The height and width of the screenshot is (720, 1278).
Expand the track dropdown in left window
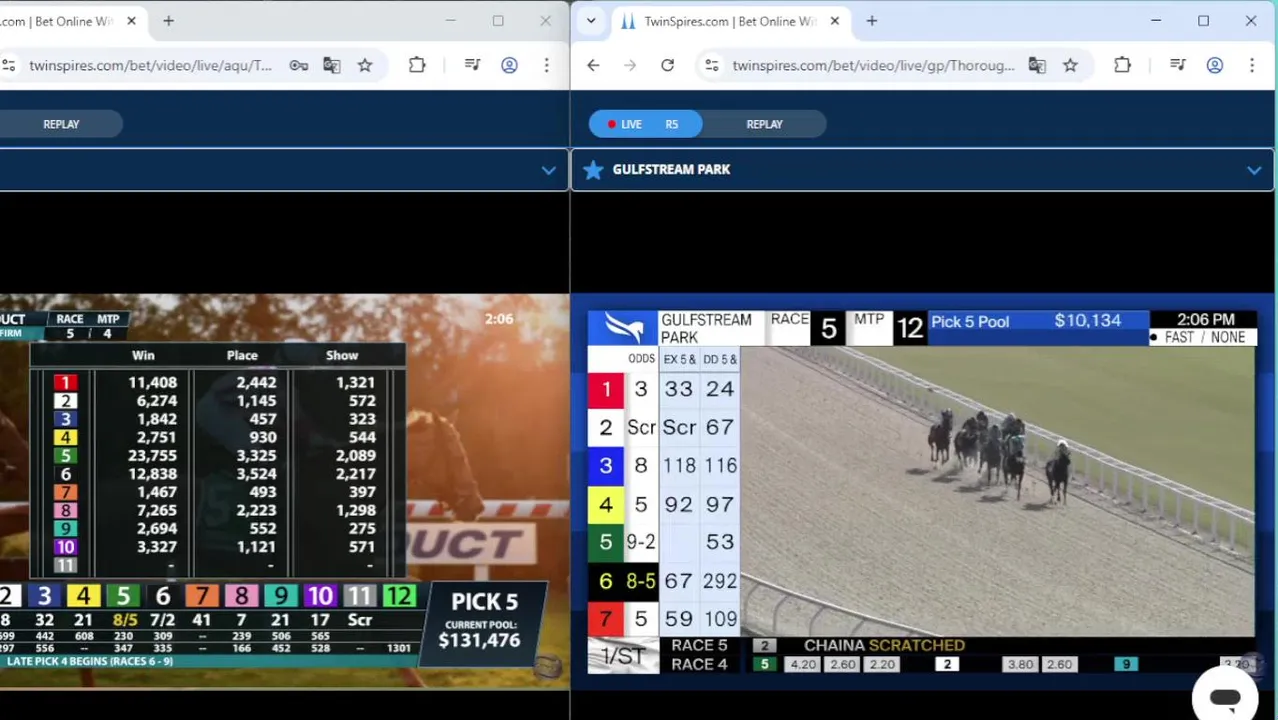pyautogui.click(x=548, y=170)
